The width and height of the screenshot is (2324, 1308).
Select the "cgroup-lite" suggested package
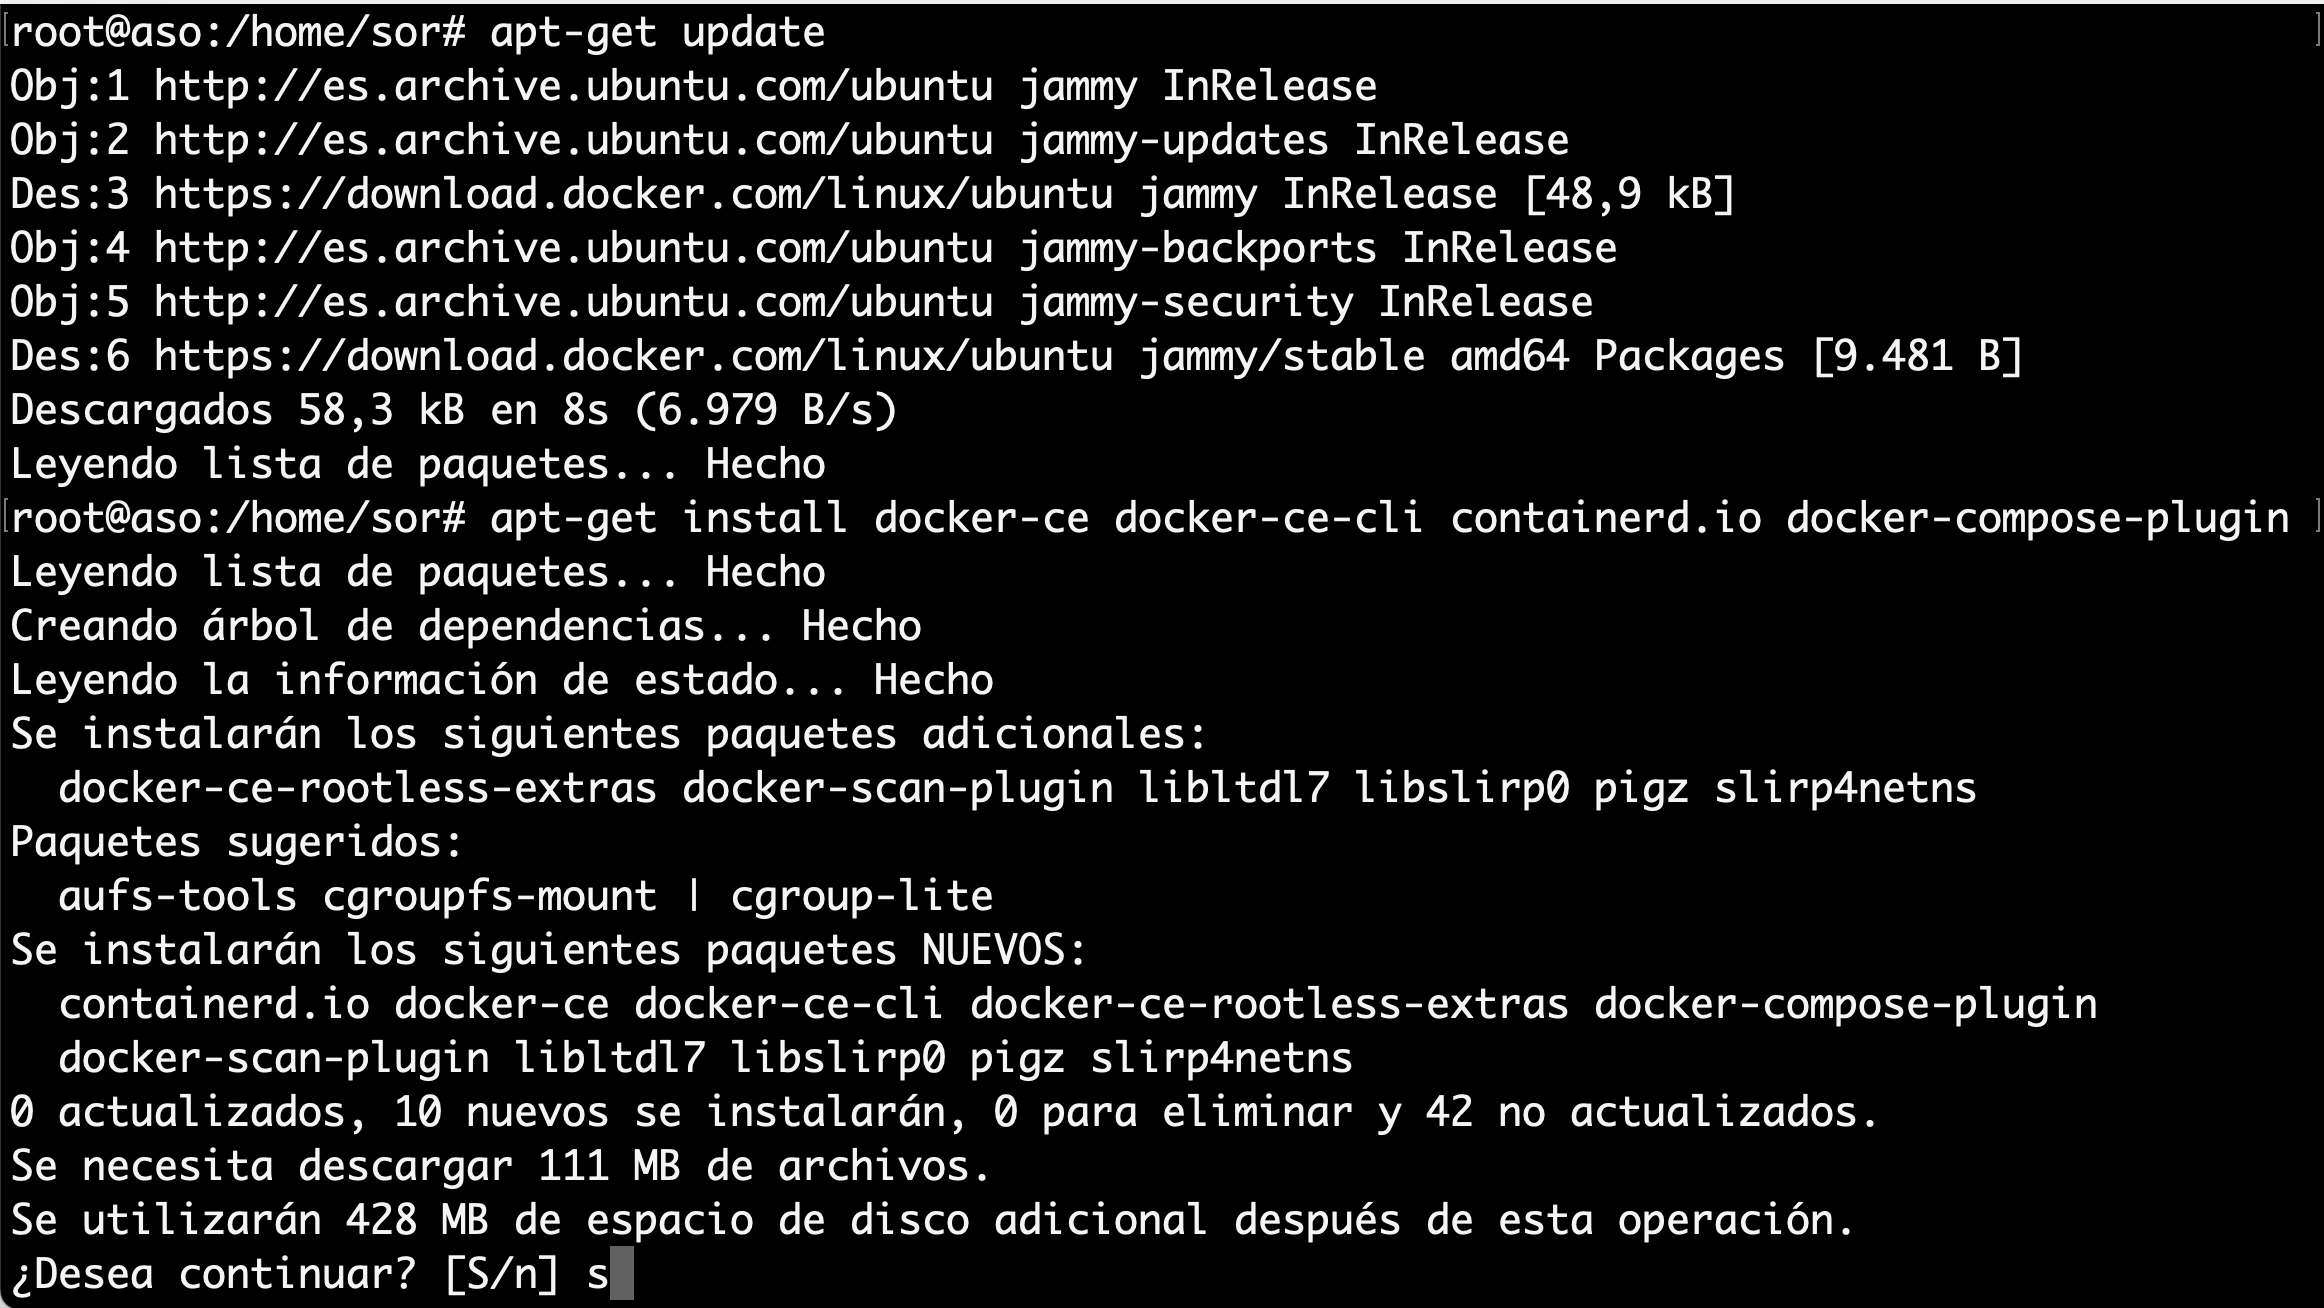coord(861,896)
